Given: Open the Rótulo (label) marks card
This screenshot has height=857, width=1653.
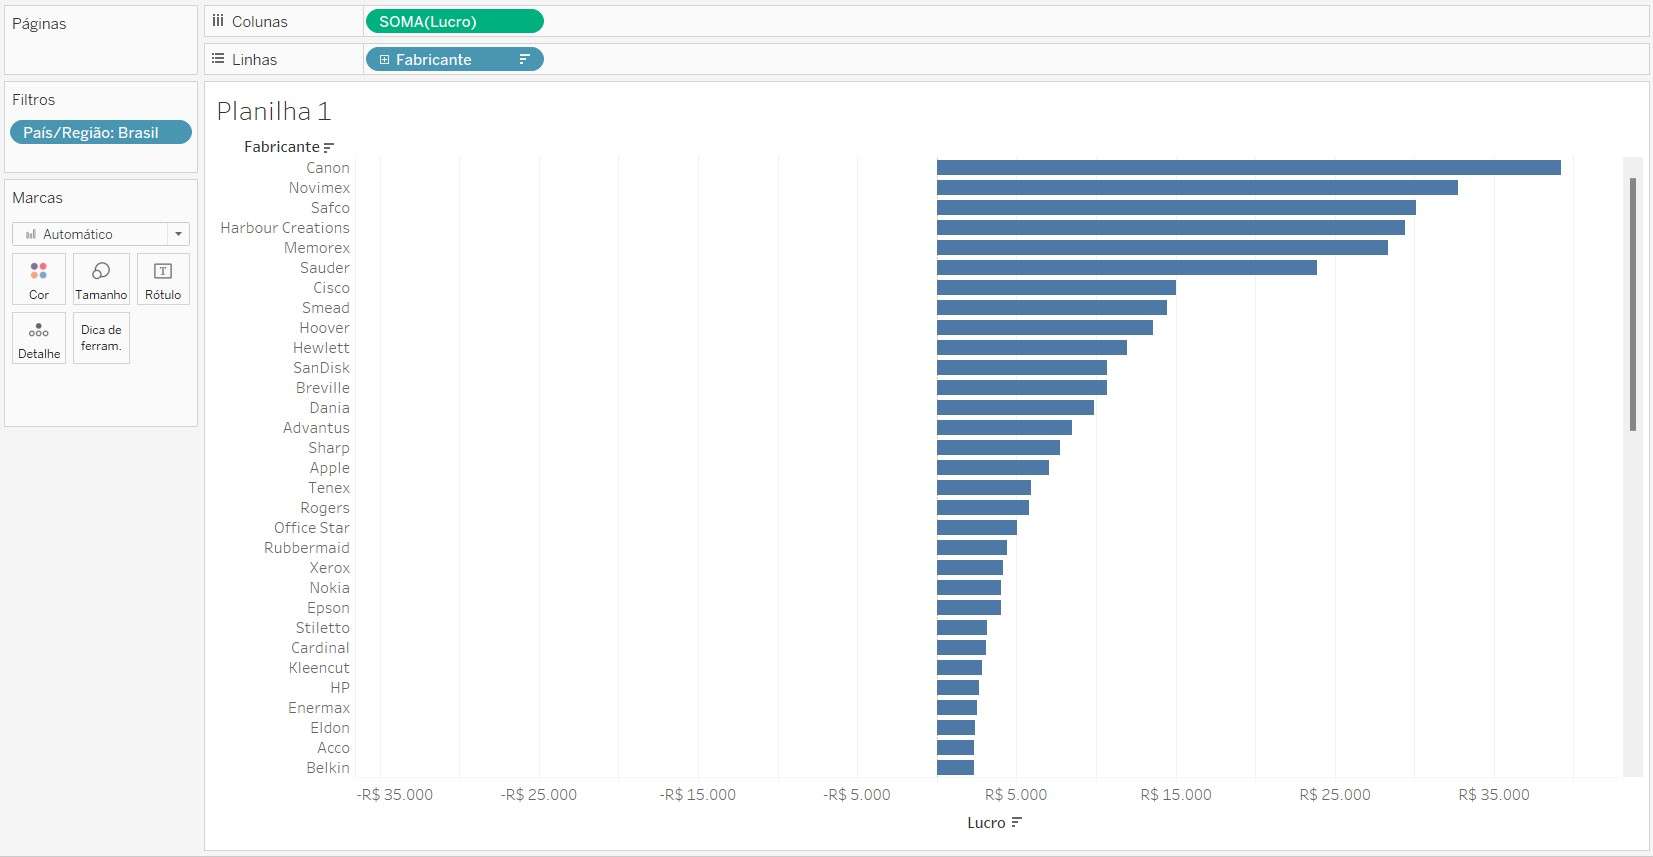Looking at the screenshot, I should tap(163, 279).
